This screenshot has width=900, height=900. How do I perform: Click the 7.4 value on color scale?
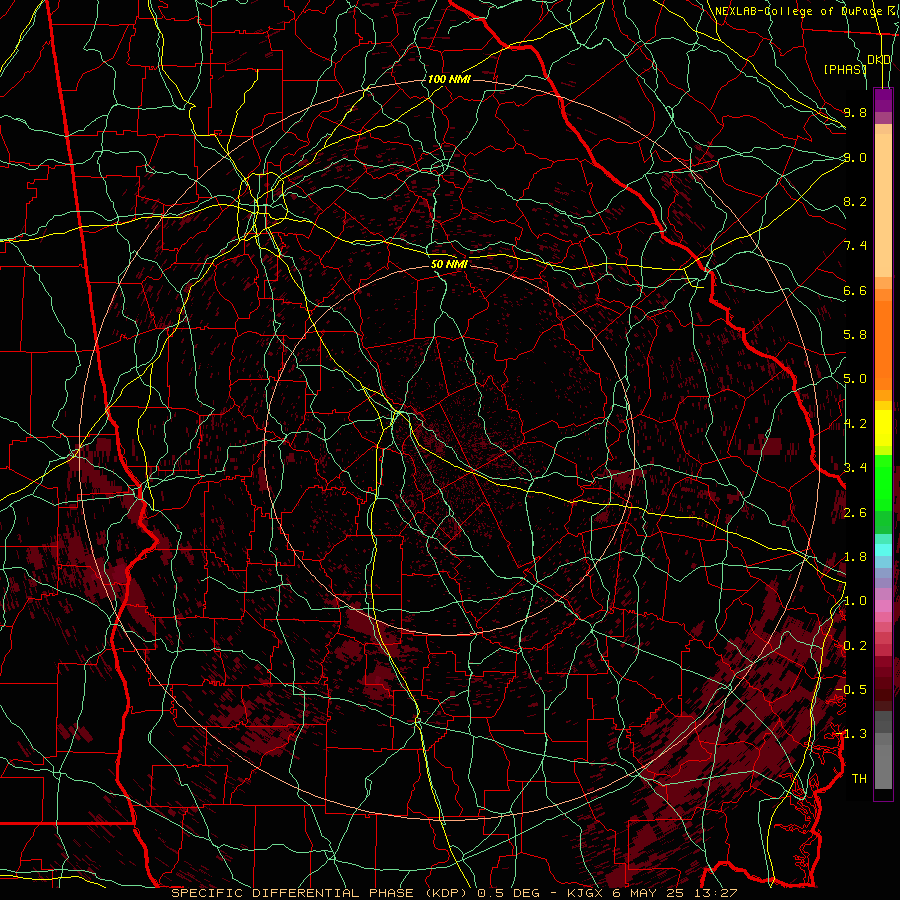(855, 246)
